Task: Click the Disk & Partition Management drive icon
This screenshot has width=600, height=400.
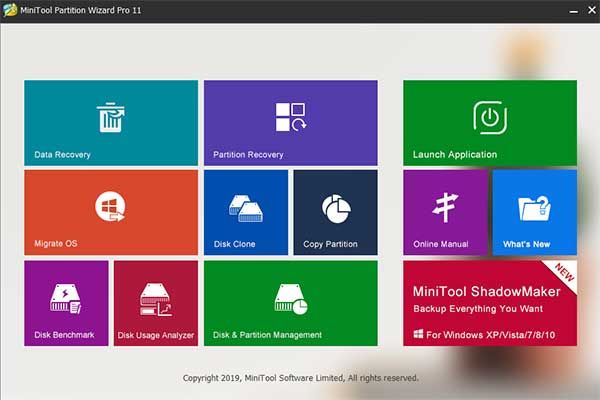Action: (291, 299)
